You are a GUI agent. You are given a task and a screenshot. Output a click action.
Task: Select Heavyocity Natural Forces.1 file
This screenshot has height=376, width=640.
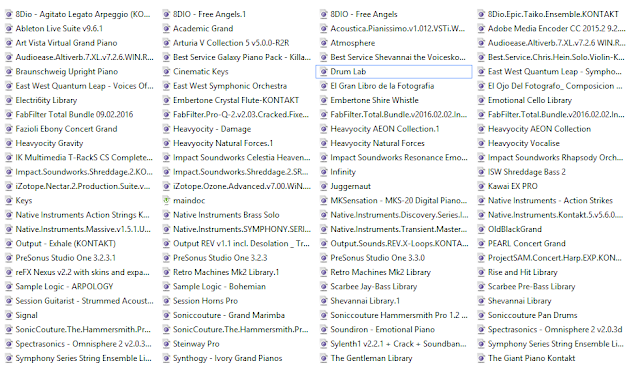223,143
